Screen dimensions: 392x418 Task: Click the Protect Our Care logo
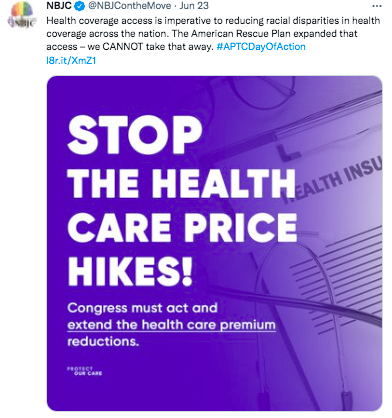click(84, 371)
